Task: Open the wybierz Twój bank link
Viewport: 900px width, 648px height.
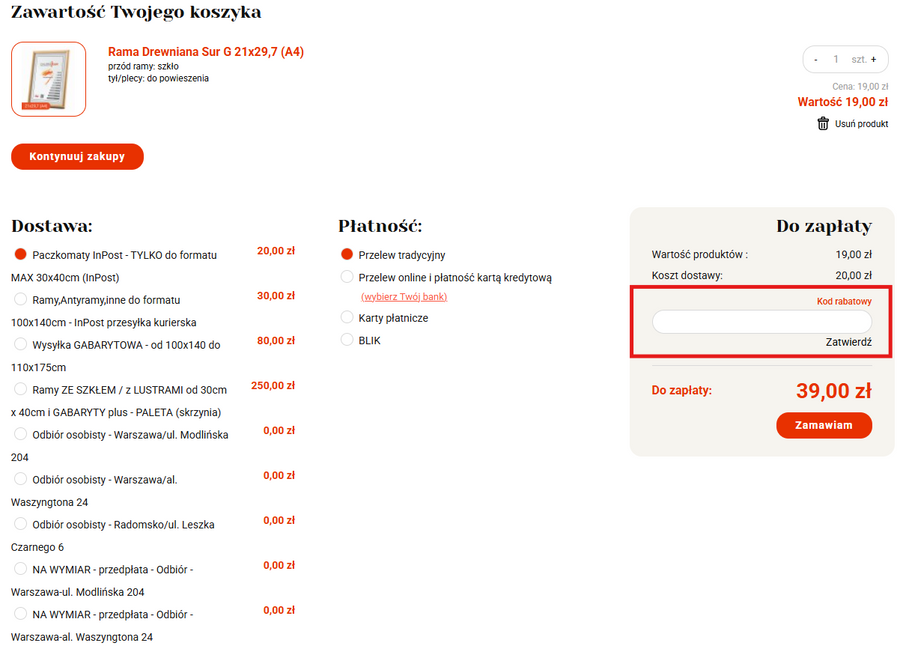Action: tap(404, 297)
